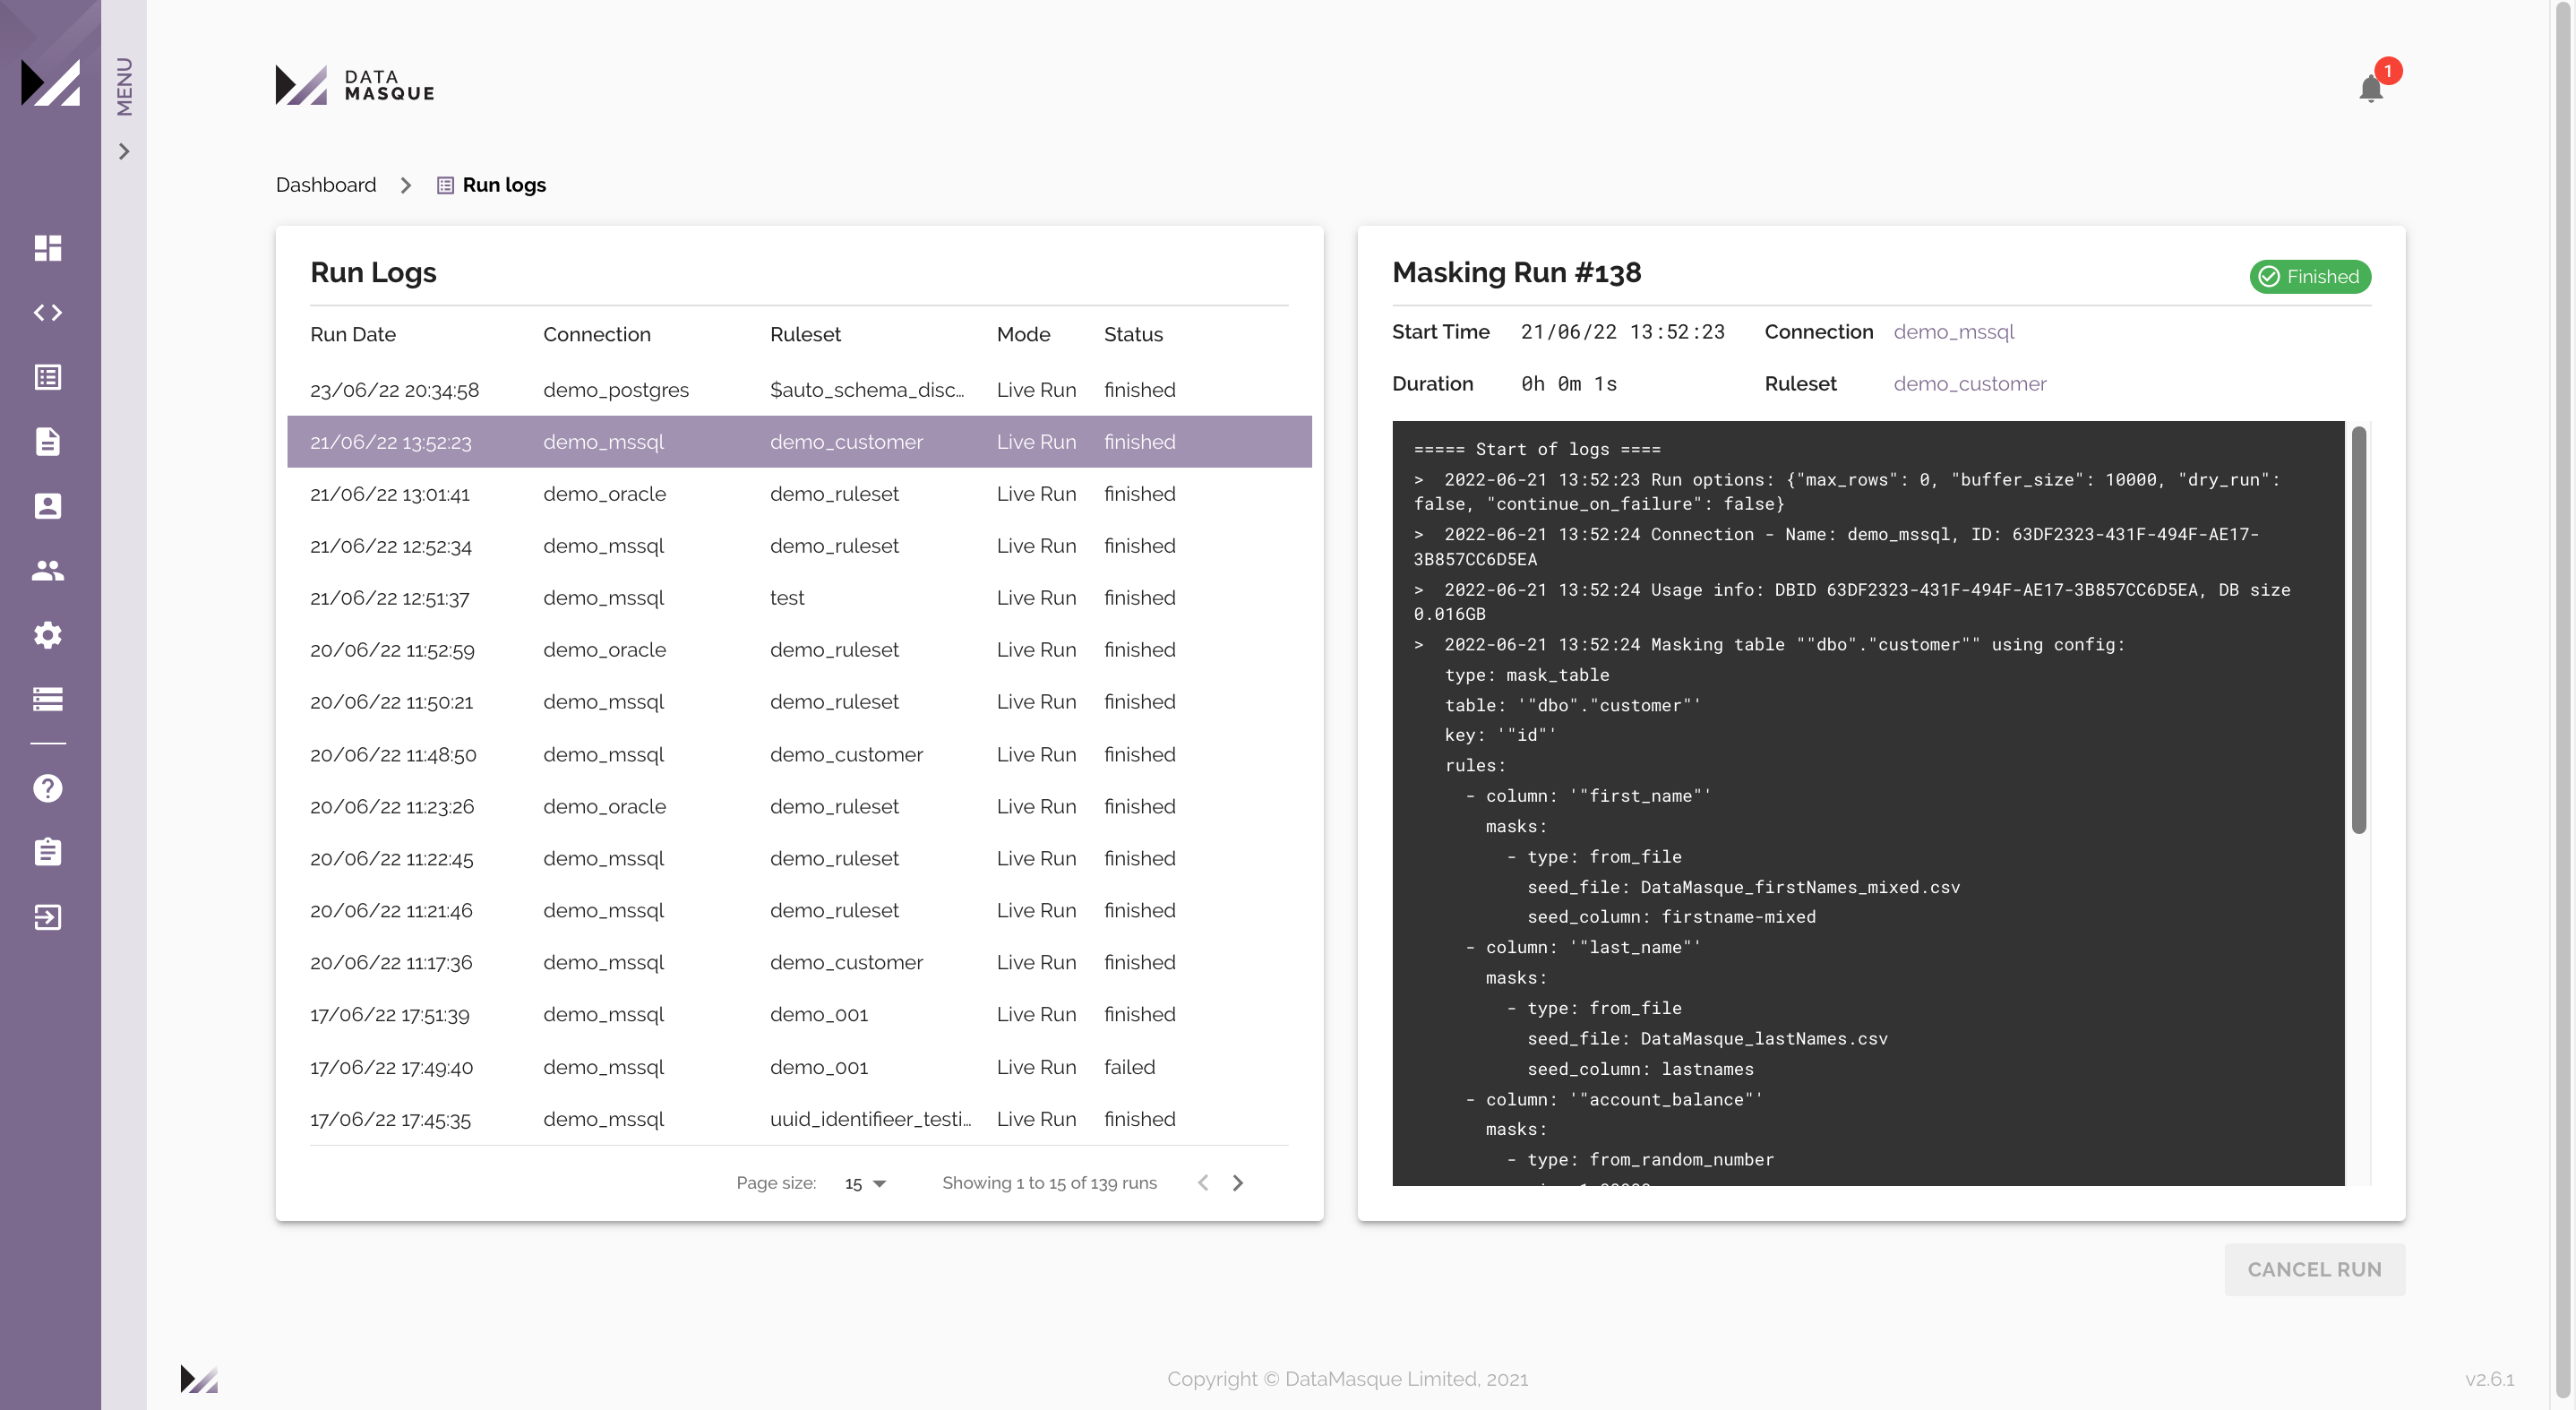Click the log viewer scrollbar
Screen dimensions: 2576x1410
(2359, 630)
